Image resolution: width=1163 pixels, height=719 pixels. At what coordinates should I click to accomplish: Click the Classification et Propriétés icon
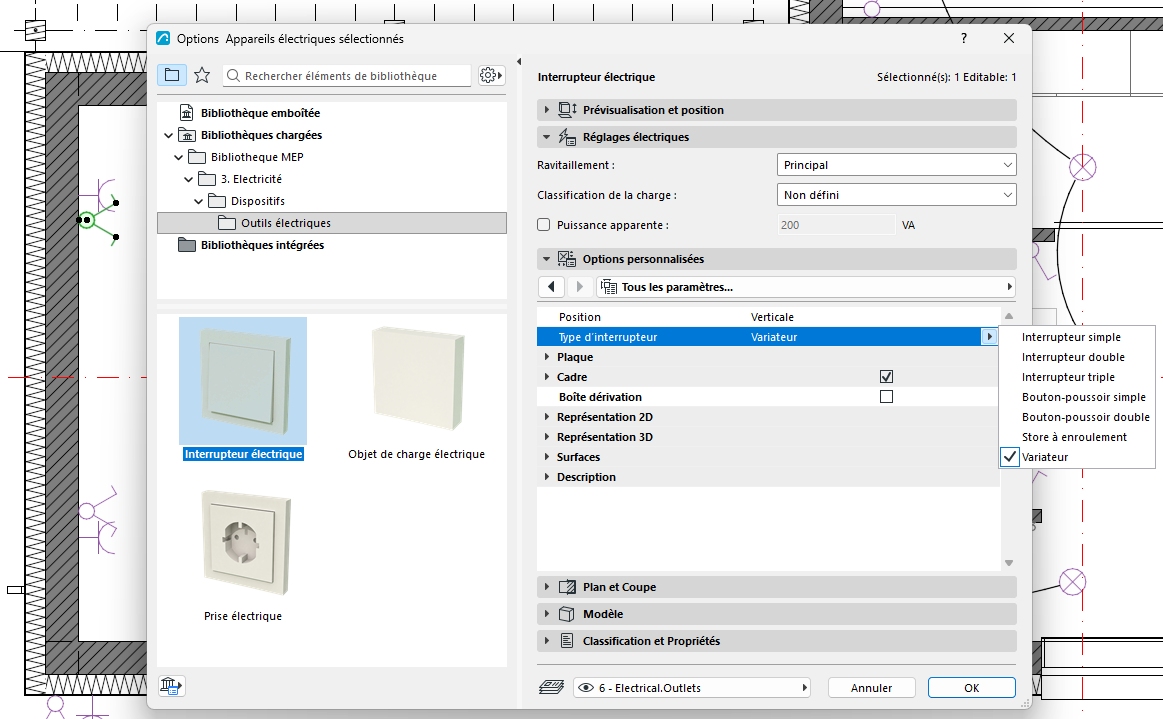tap(567, 640)
